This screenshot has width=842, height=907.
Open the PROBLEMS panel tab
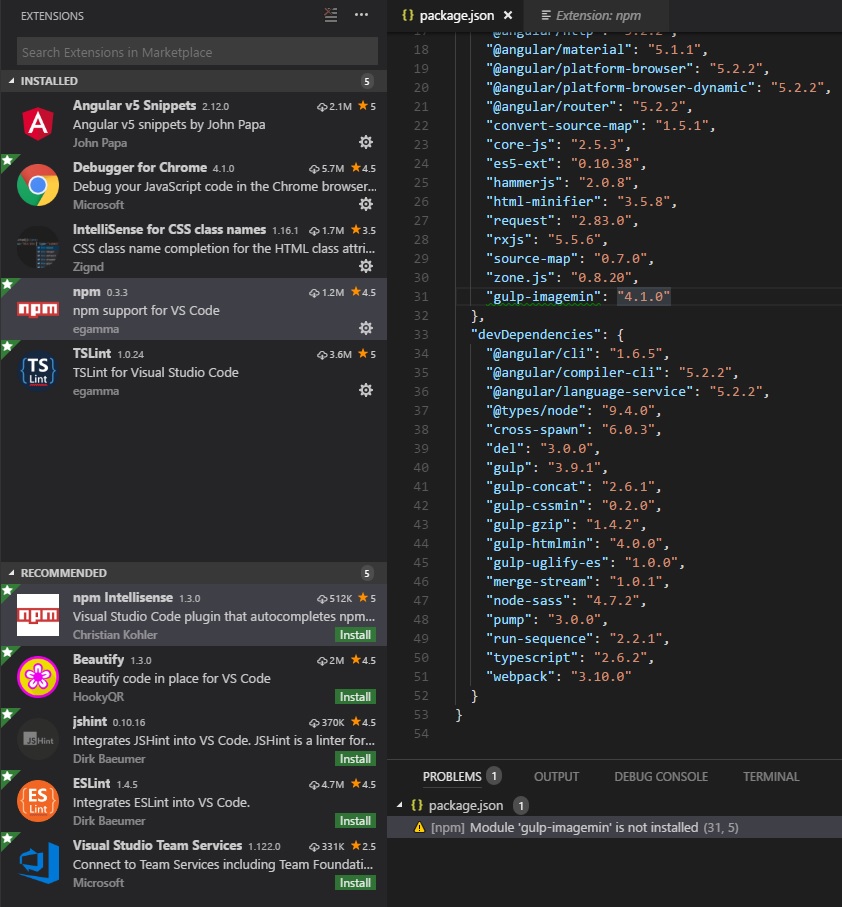point(452,776)
